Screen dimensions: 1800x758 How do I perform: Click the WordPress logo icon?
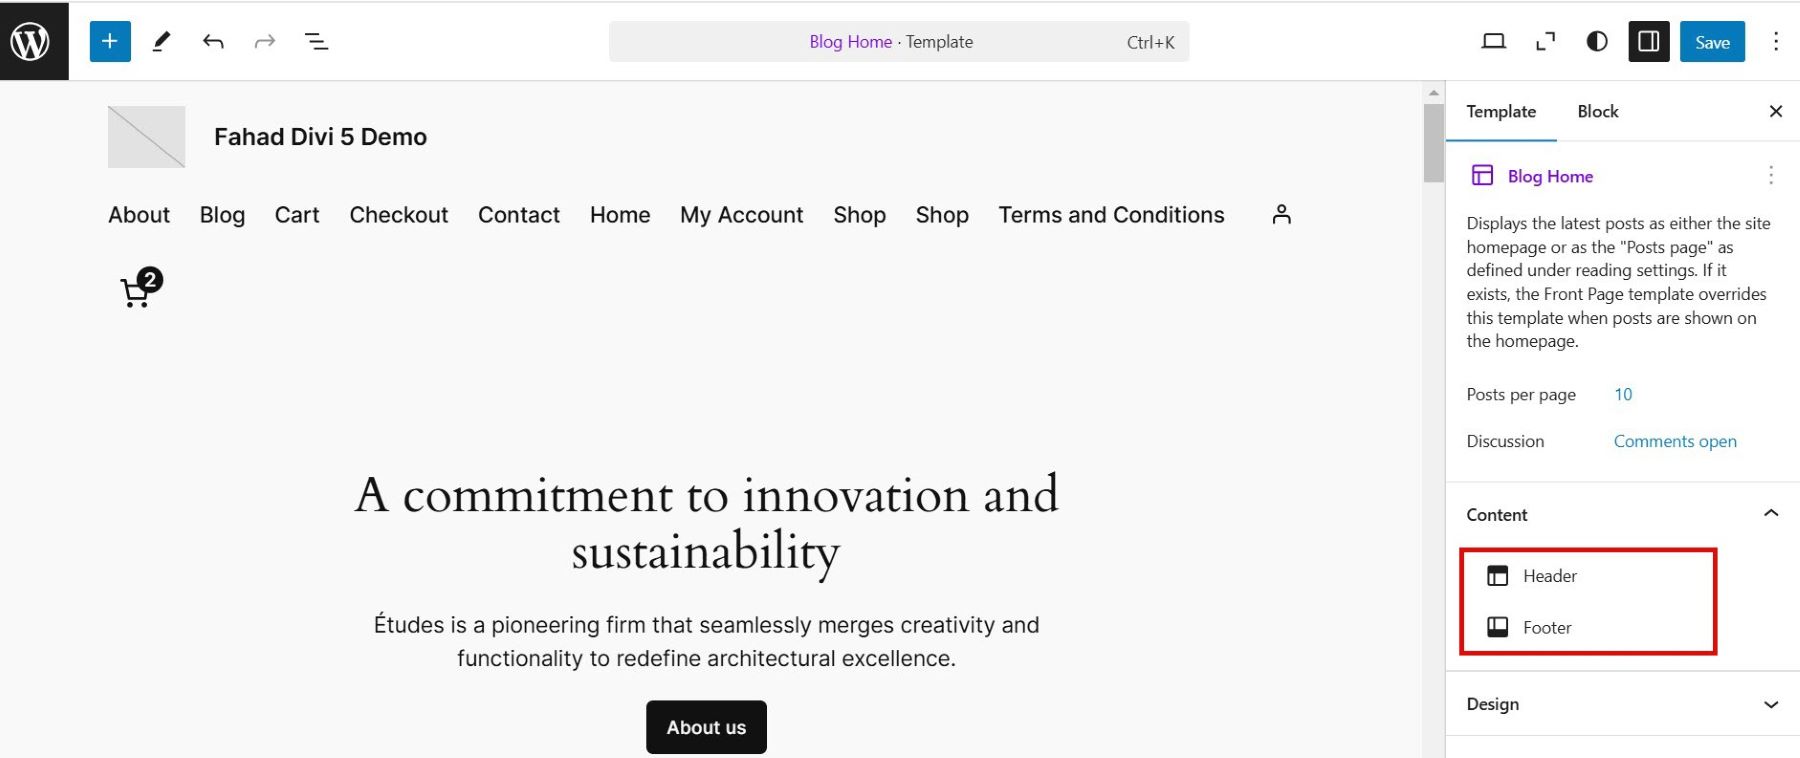[x=30, y=41]
